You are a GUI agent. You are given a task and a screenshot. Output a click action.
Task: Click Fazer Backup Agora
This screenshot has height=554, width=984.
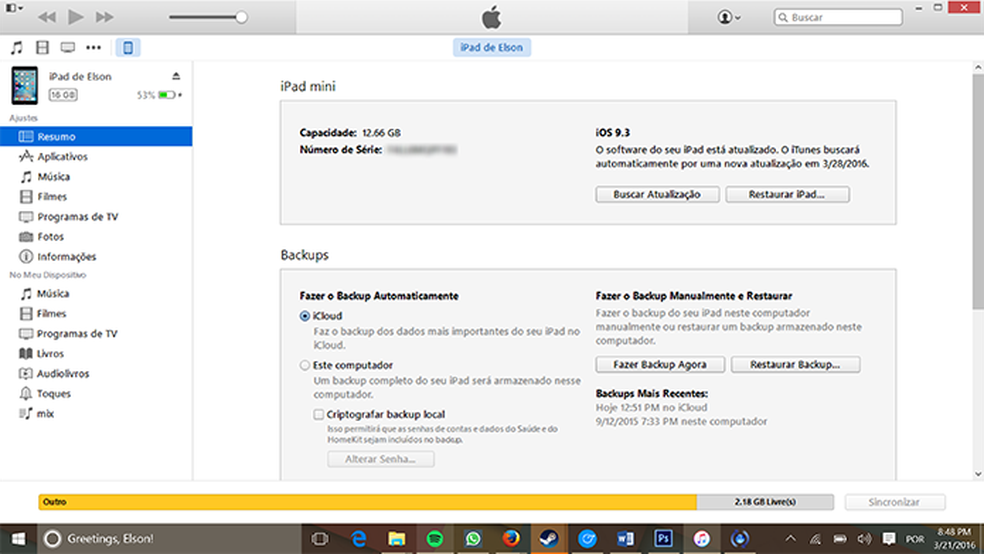660,365
